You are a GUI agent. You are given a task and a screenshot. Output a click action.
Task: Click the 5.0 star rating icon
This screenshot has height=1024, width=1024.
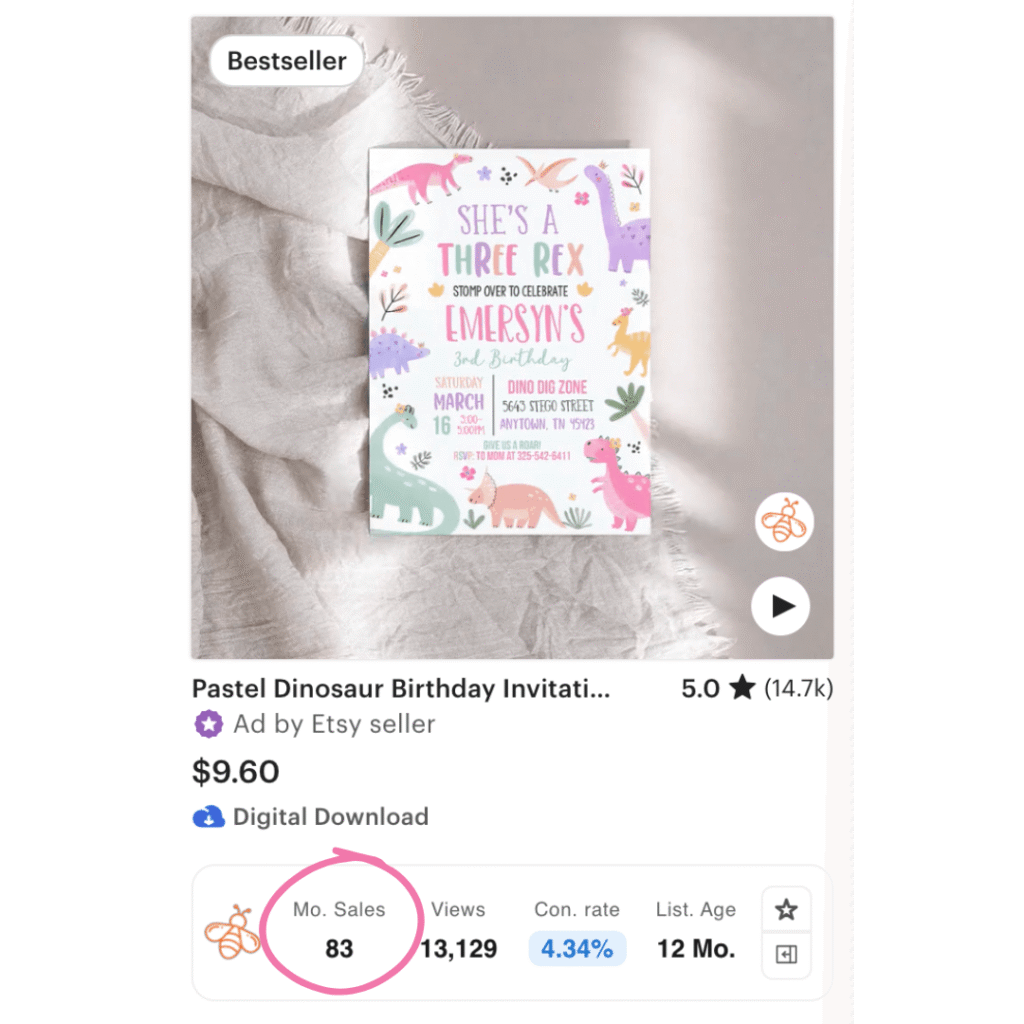click(743, 688)
